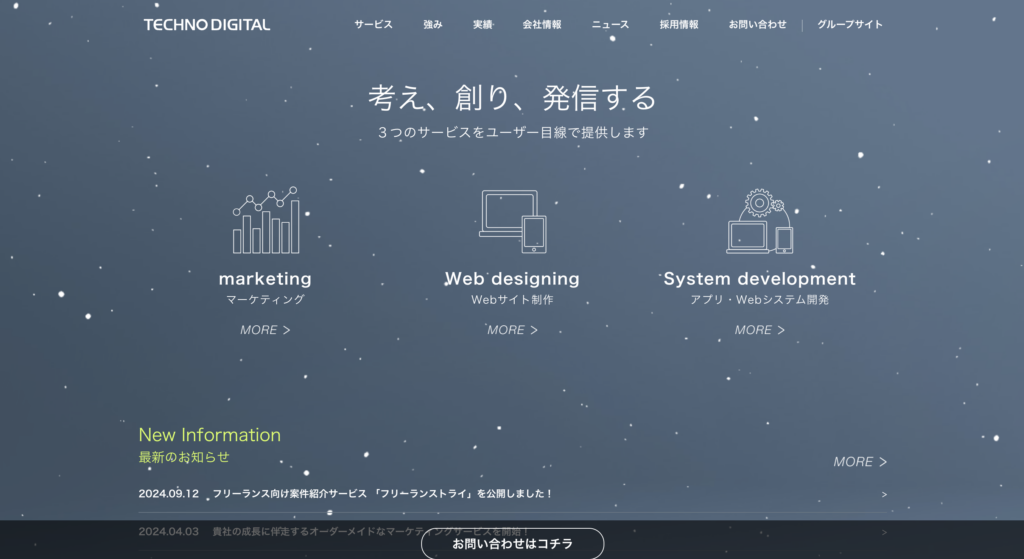Image resolution: width=1024 pixels, height=559 pixels.
Task: Click お問い合わせ in the header navigation
Action: pos(757,24)
